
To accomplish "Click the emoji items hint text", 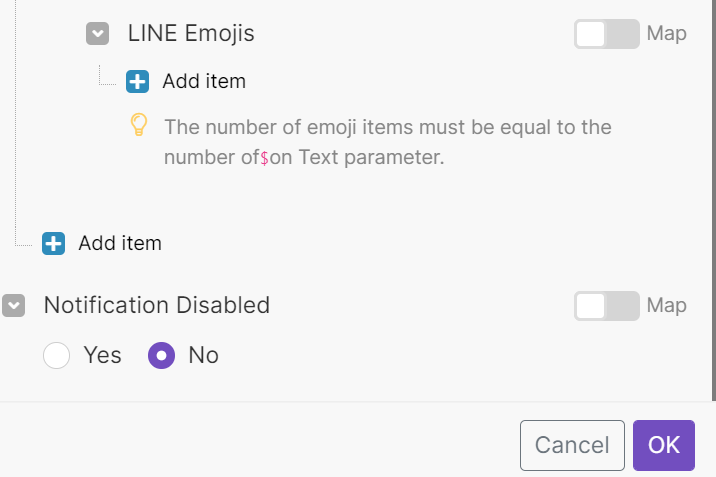I will [x=388, y=142].
